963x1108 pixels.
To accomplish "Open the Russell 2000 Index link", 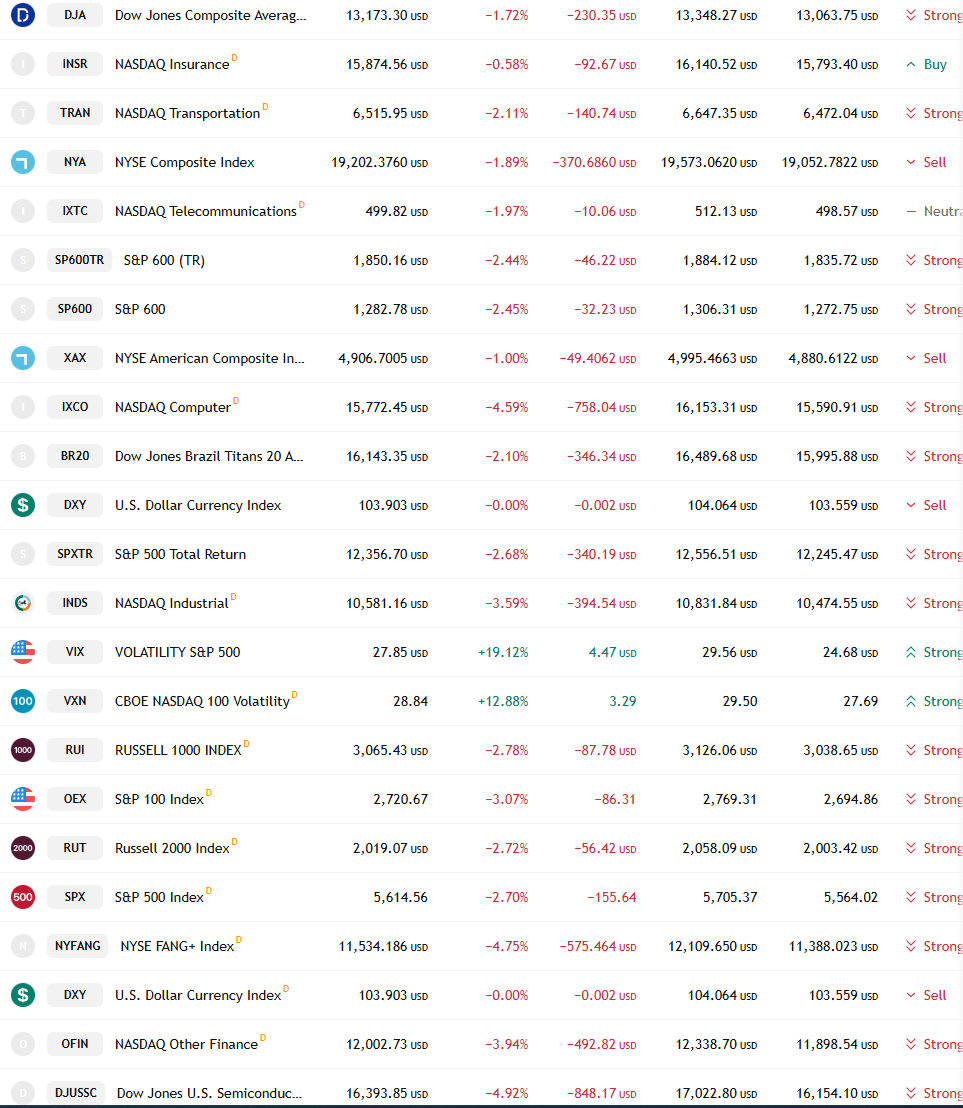I will point(172,849).
